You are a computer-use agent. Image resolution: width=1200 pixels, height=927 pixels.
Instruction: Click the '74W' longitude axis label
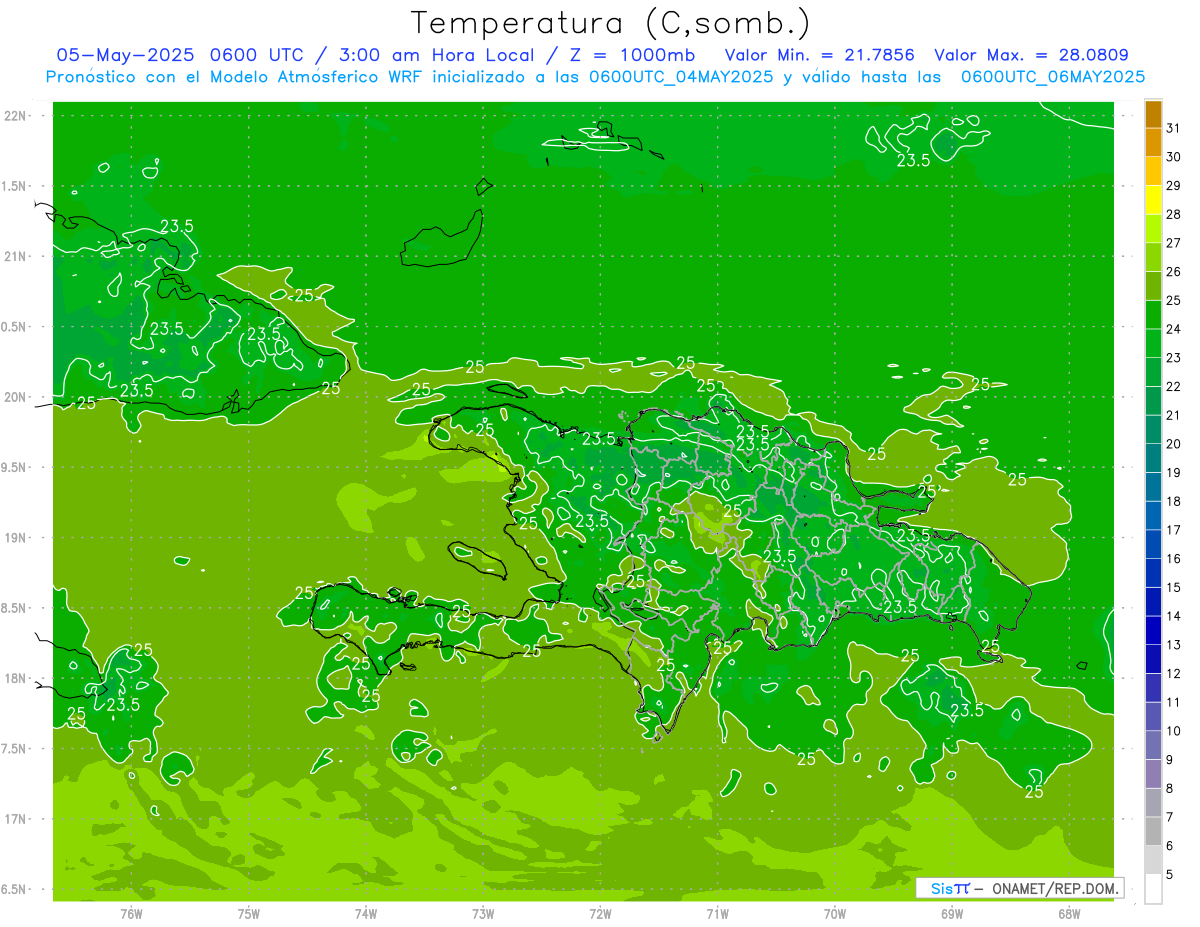366,914
